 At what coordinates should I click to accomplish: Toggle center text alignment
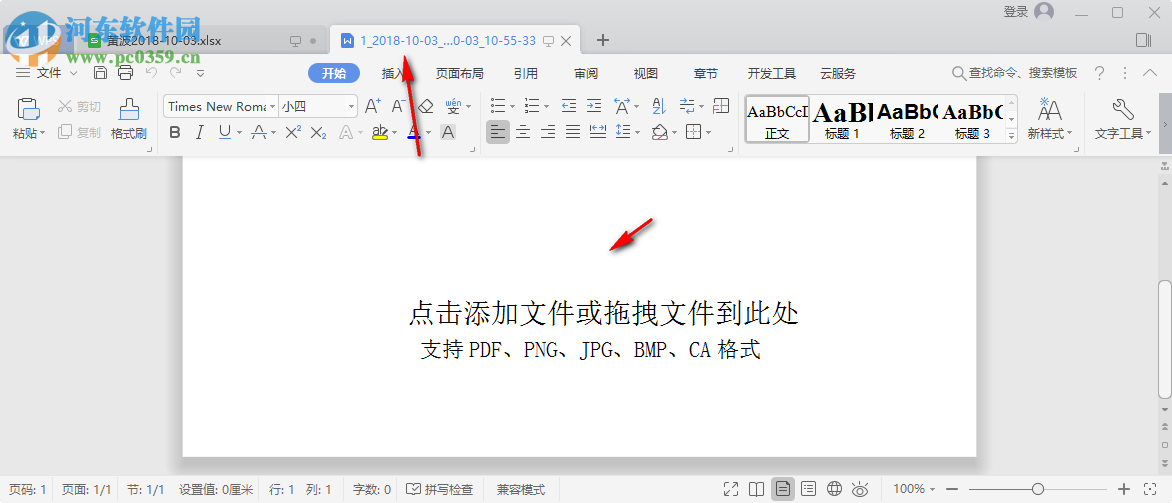(x=523, y=132)
